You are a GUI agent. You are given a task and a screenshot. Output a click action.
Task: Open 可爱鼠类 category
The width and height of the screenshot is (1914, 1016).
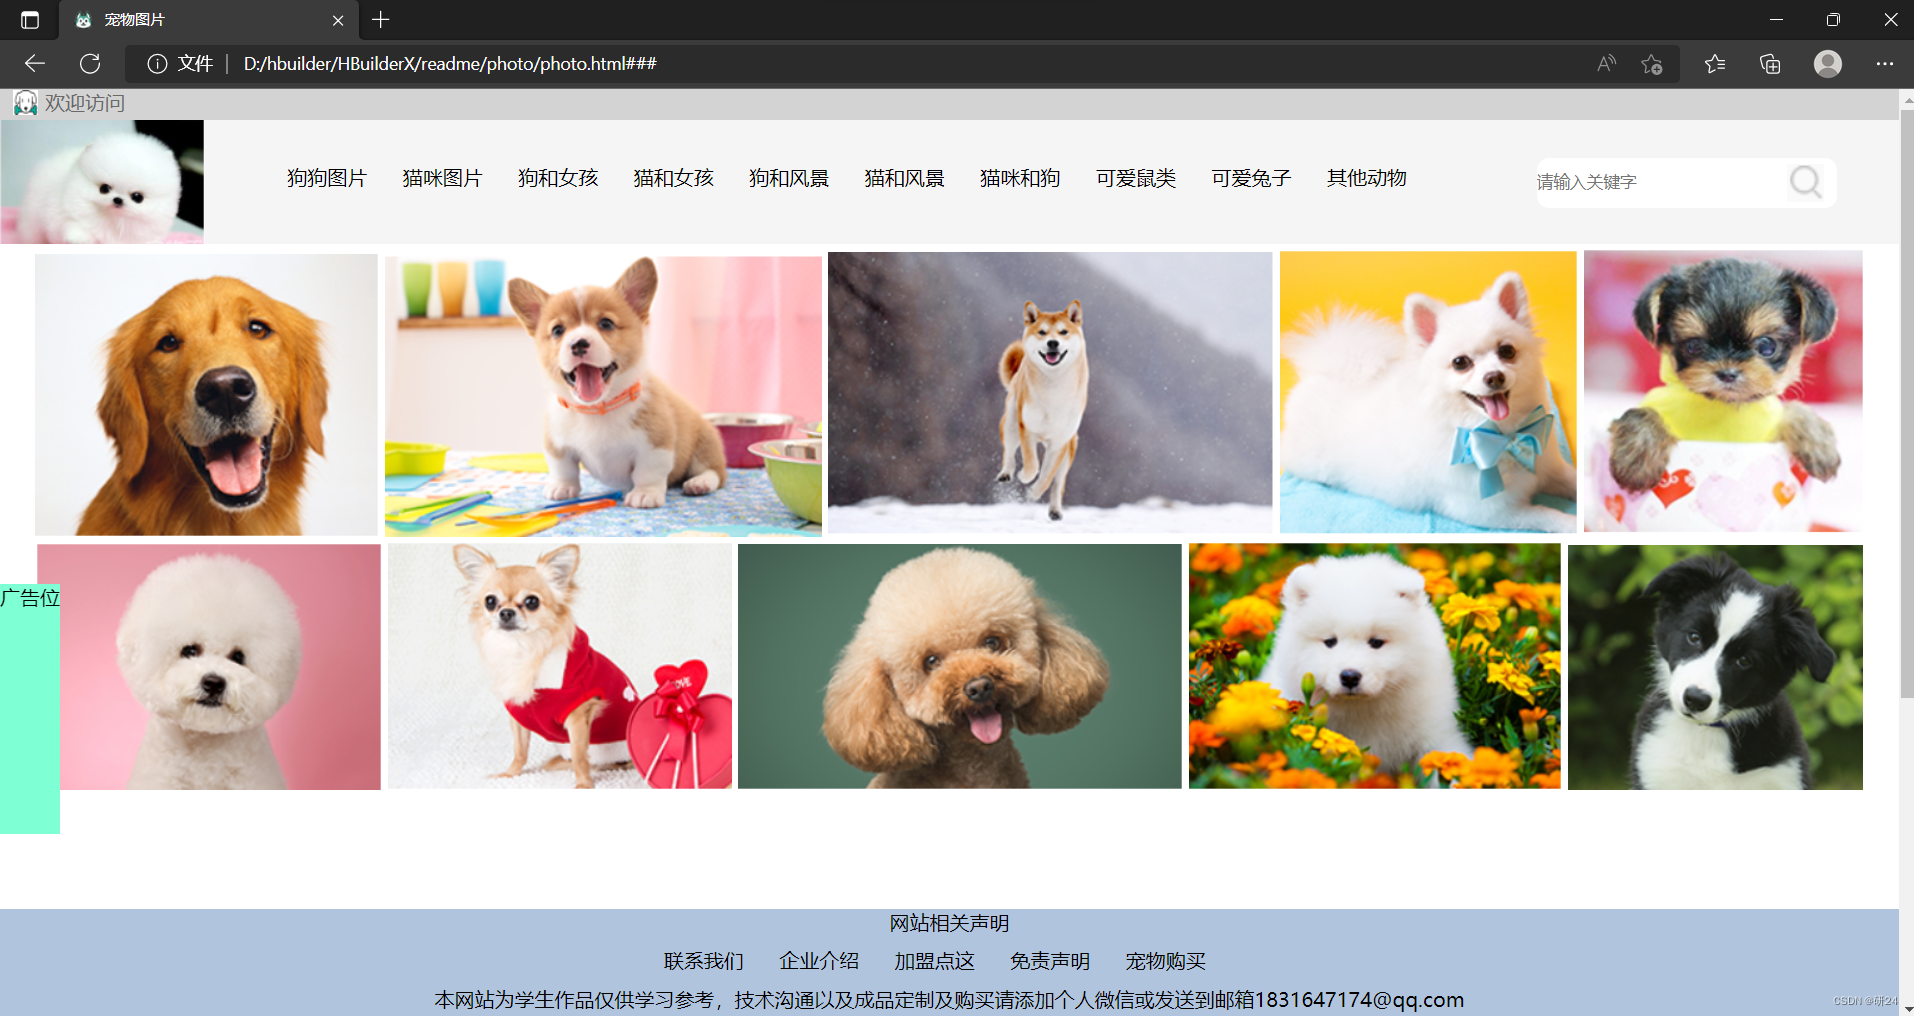(1136, 178)
